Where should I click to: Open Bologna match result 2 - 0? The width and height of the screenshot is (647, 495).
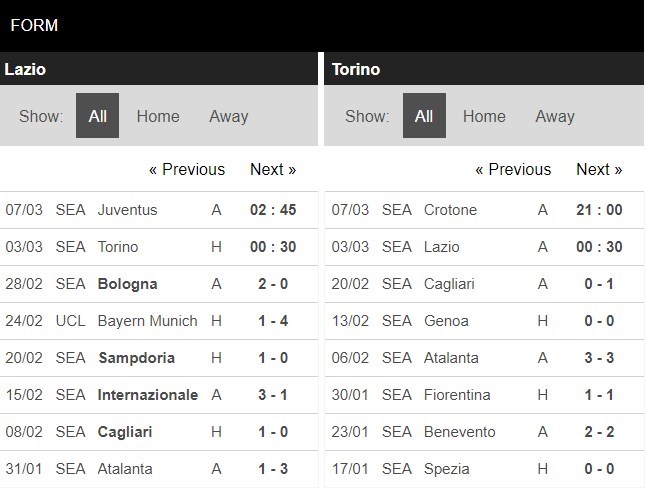(273, 284)
